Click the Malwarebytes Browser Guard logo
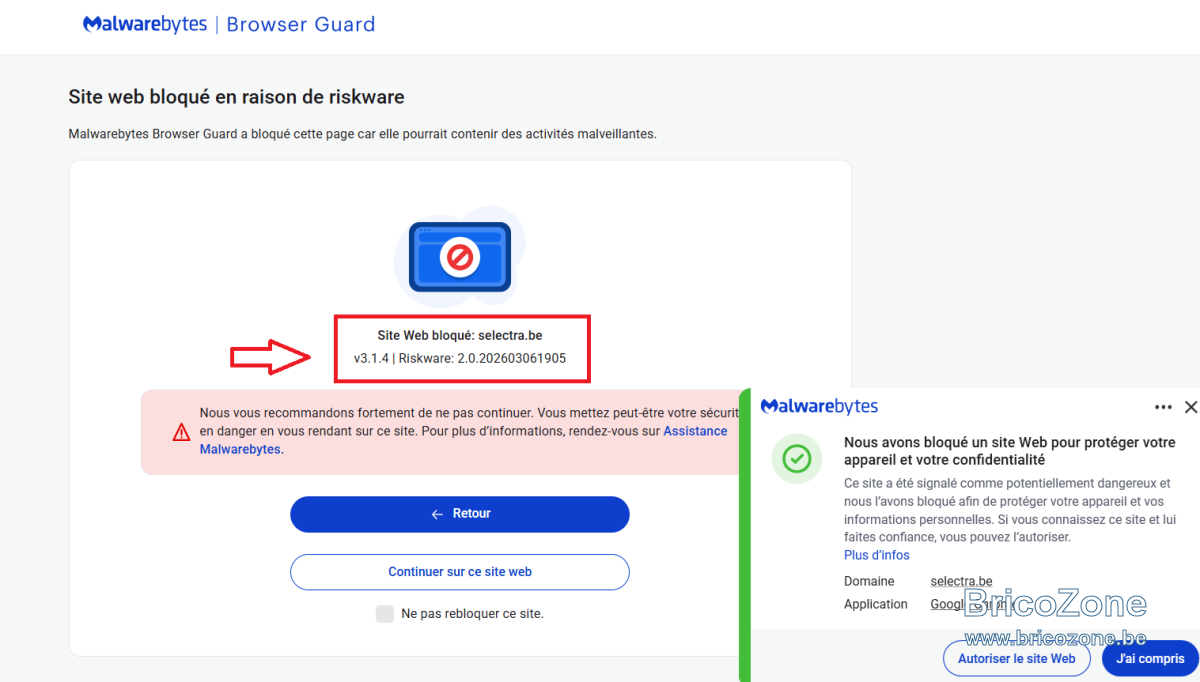Image resolution: width=1200 pixels, height=682 pixels. [x=229, y=24]
